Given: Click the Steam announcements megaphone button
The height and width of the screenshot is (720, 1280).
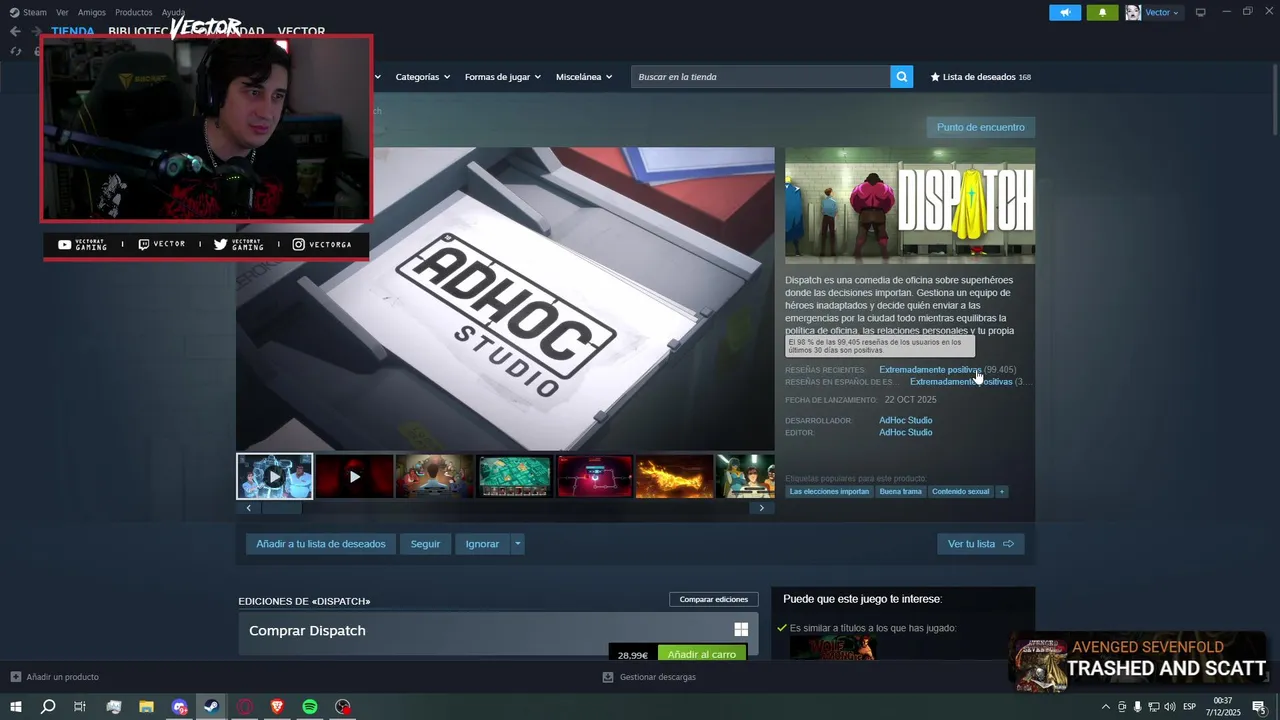Looking at the screenshot, I should (x=1065, y=12).
